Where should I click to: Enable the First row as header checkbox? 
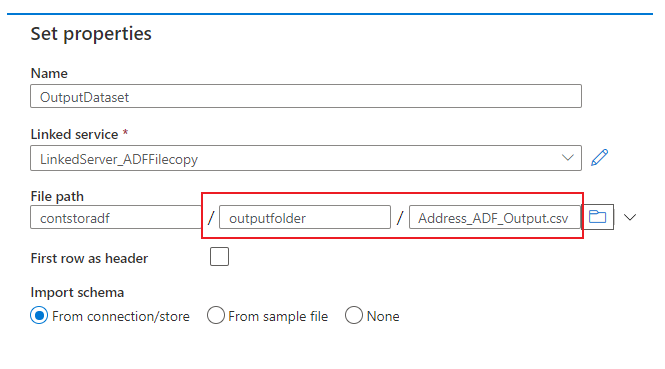(219, 257)
